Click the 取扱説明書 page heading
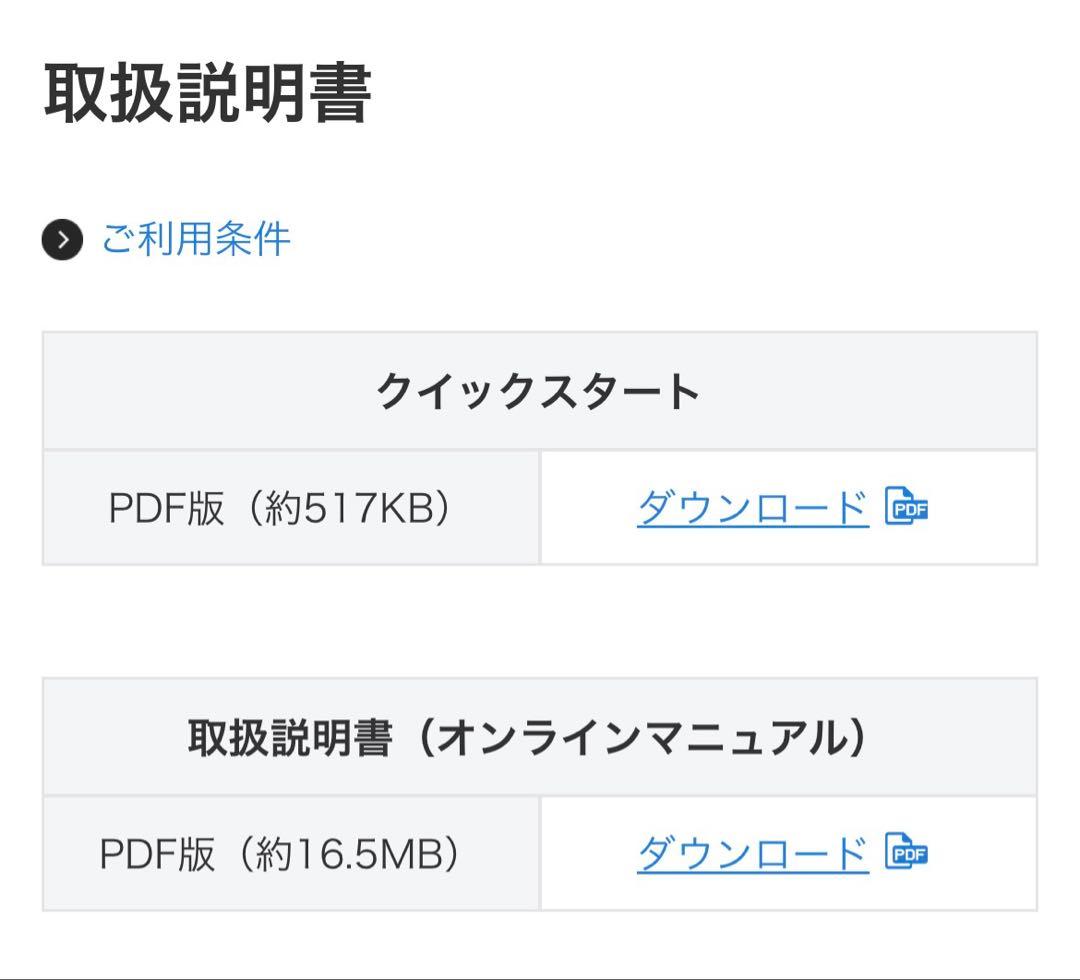Viewport: 1080px width, 980px height. click(x=207, y=96)
